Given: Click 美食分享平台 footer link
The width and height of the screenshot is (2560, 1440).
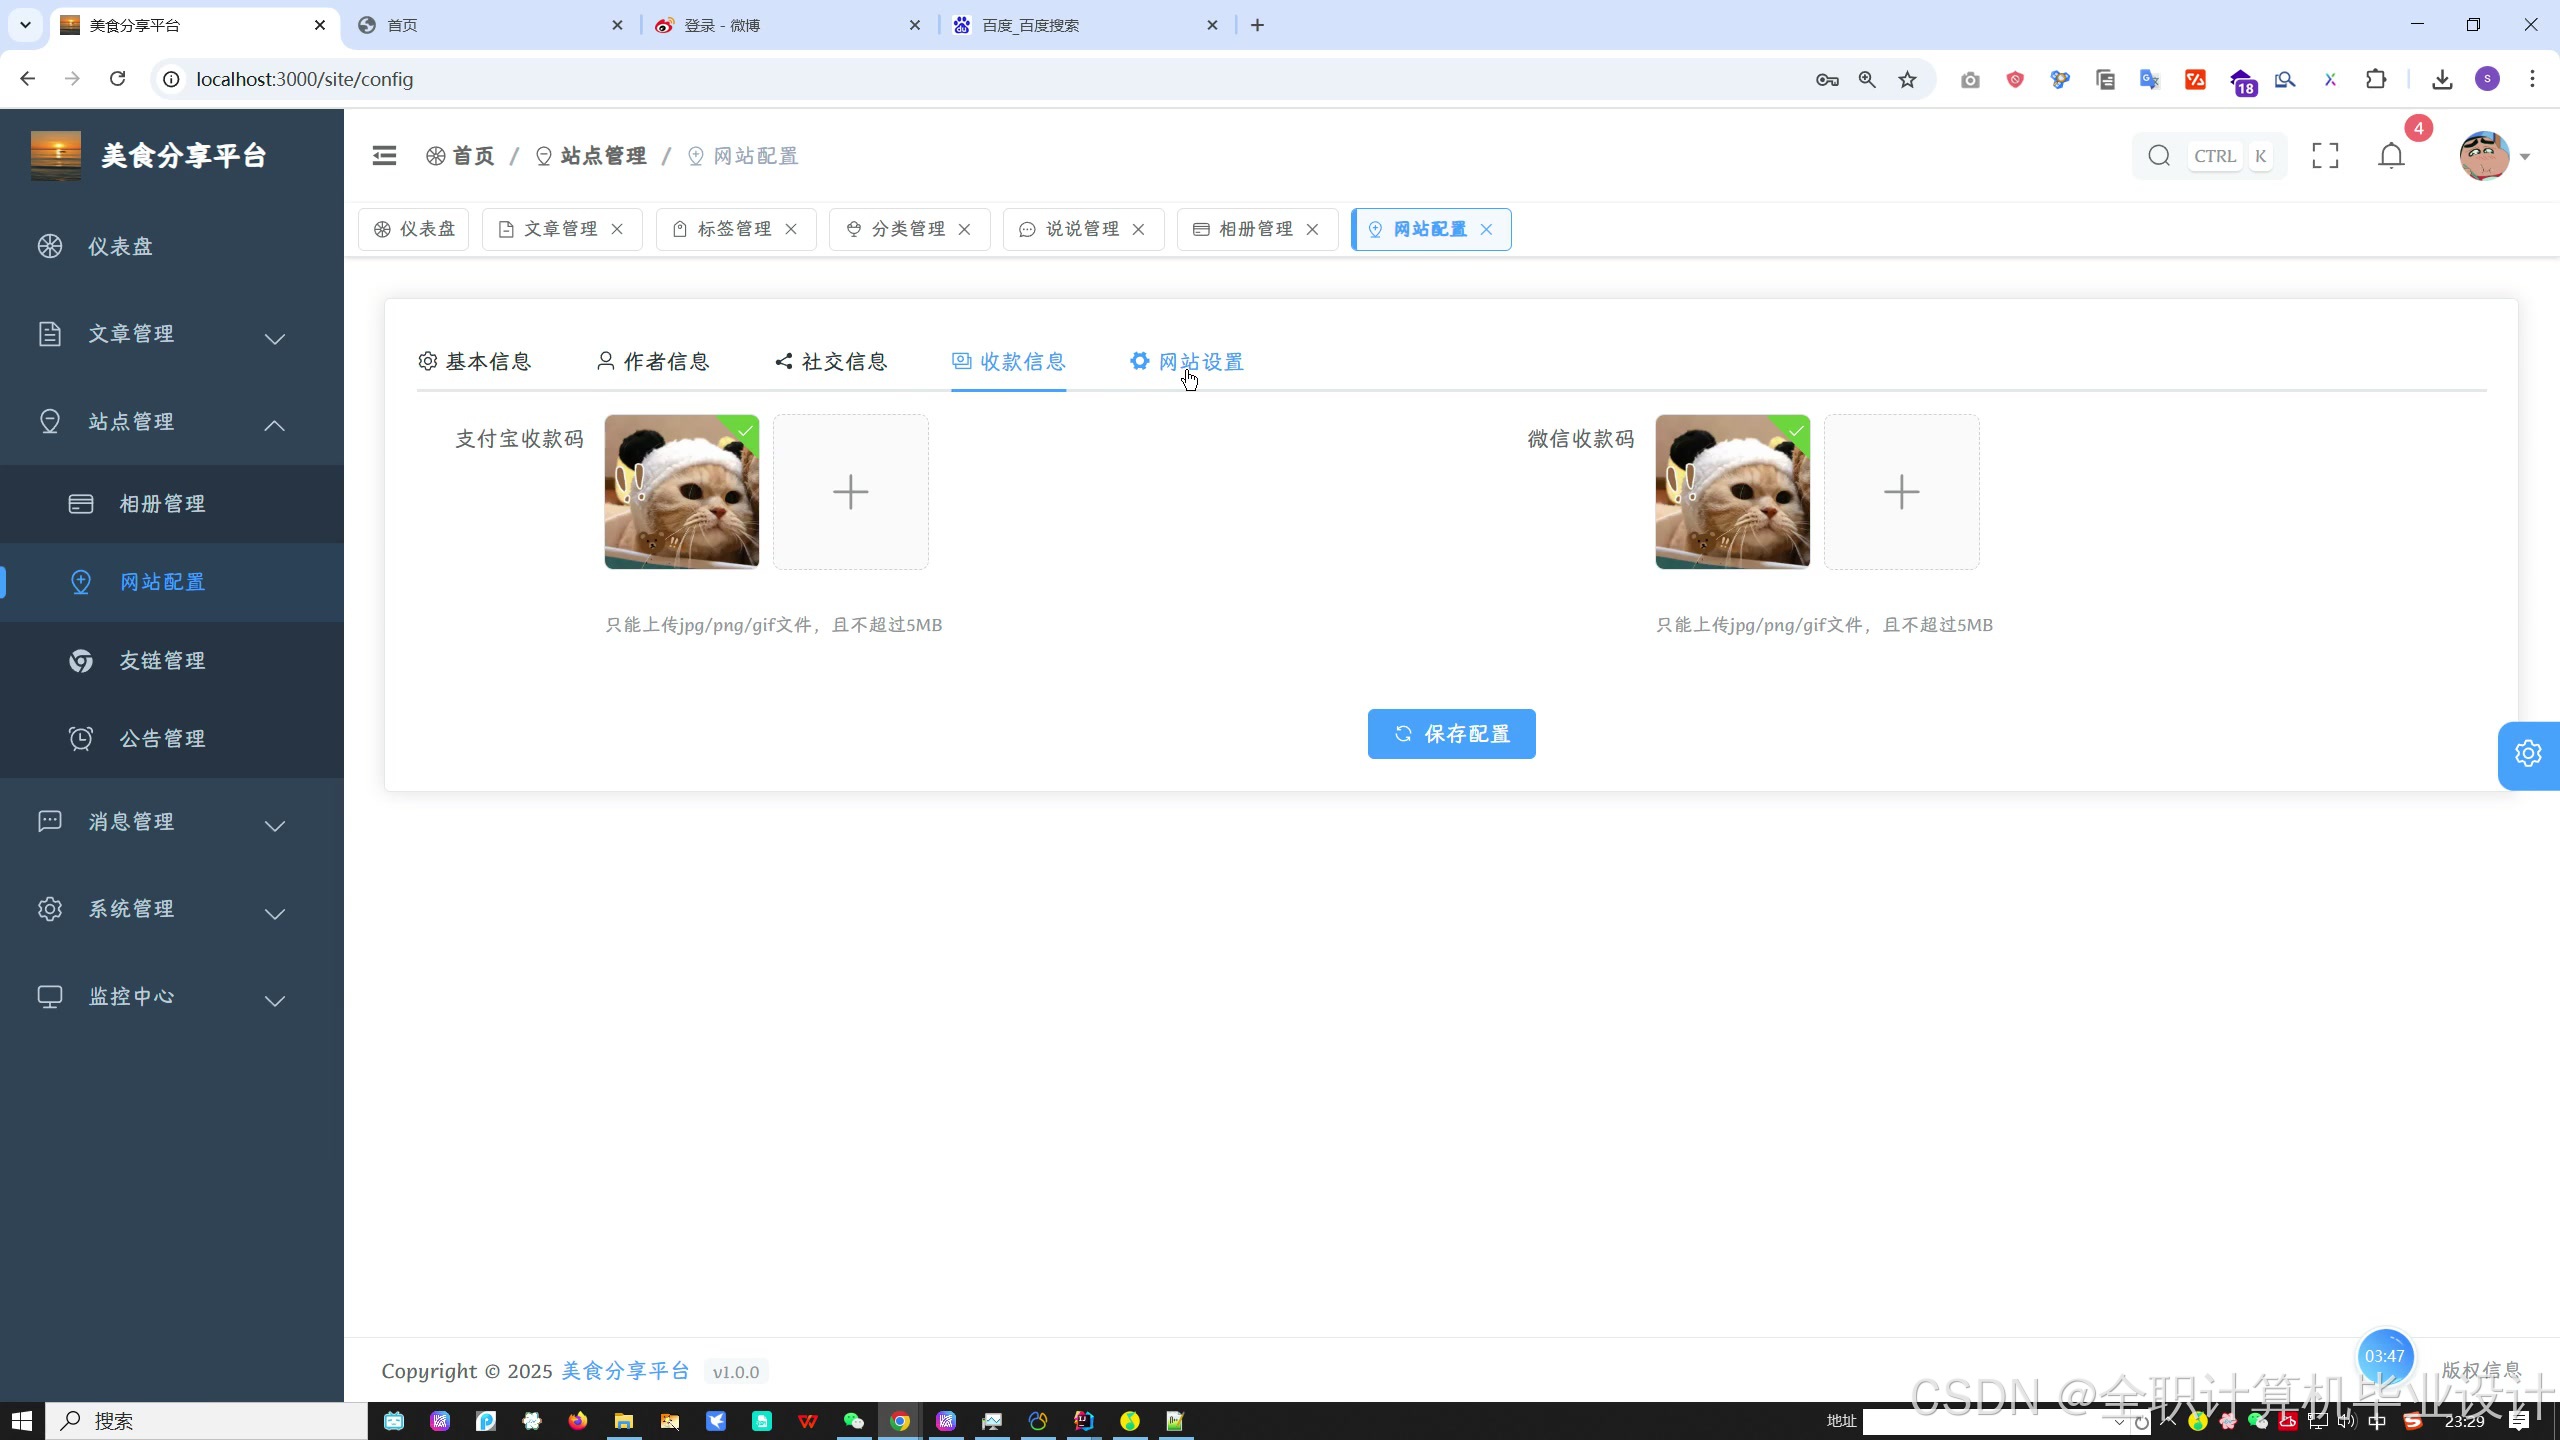Looking at the screenshot, I should [625, 1371].
